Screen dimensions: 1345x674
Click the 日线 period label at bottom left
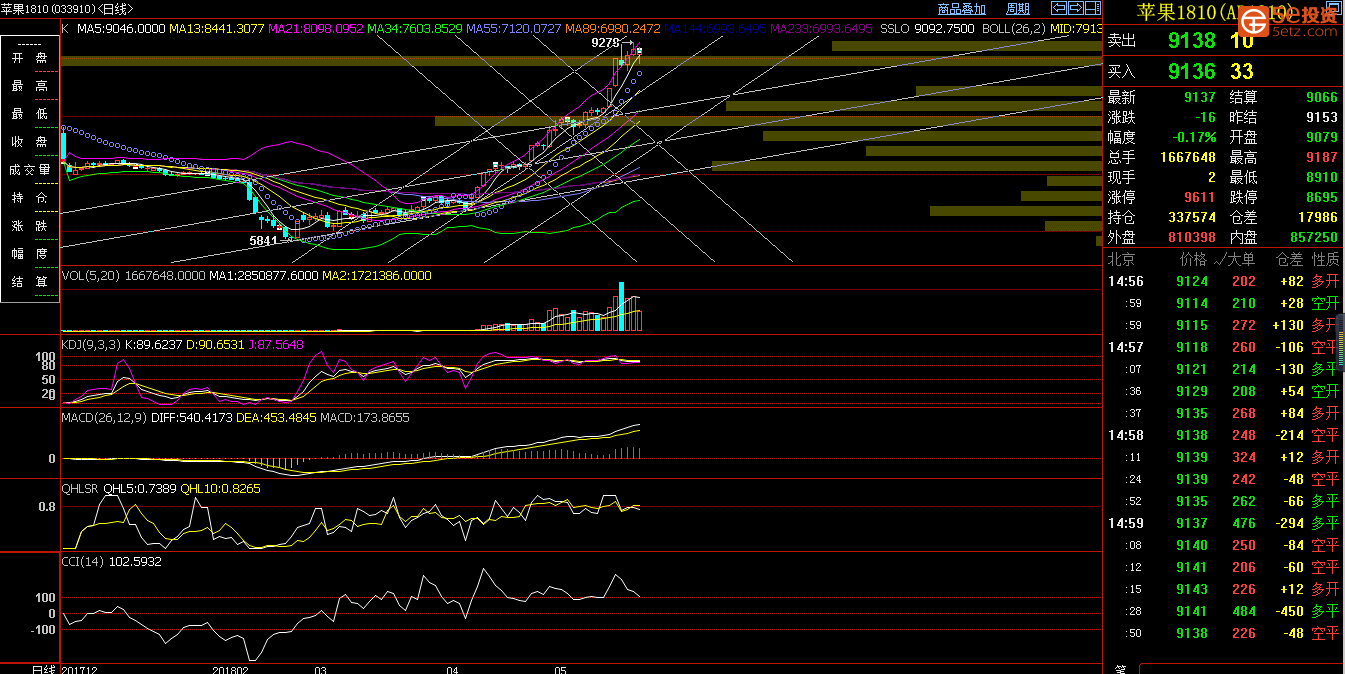coord(44,668)
